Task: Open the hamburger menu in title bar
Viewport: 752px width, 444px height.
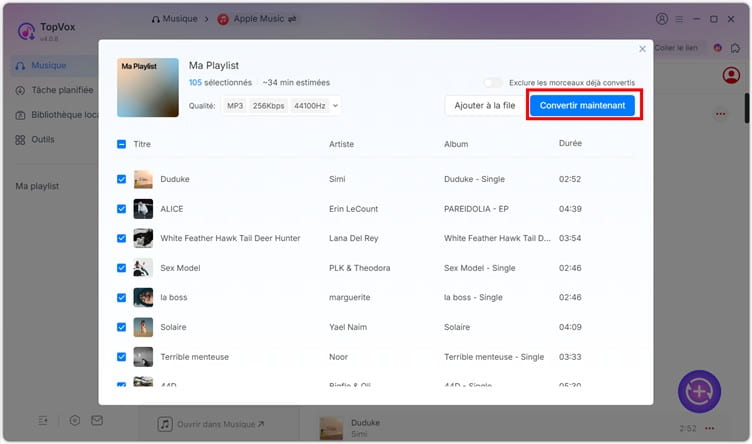Action: (679, 19)
